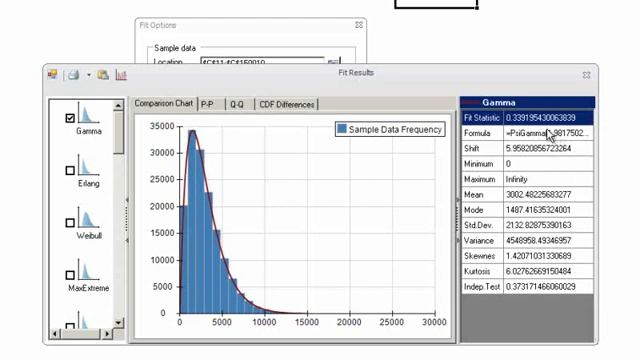Click the distribution list scroll right arrow
640x360 pixels.
click(107, 334)
